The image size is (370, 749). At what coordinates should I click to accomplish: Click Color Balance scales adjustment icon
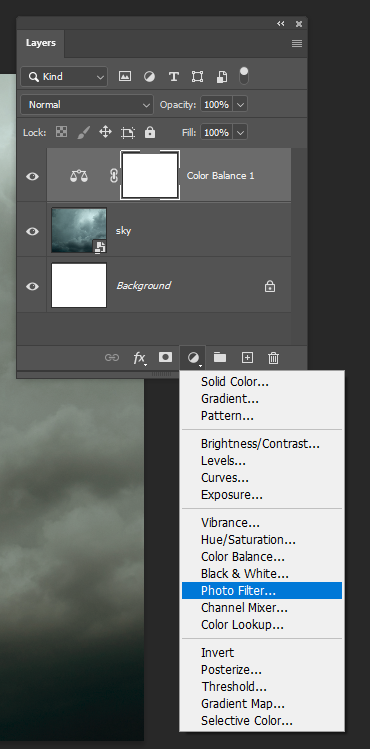79,176
